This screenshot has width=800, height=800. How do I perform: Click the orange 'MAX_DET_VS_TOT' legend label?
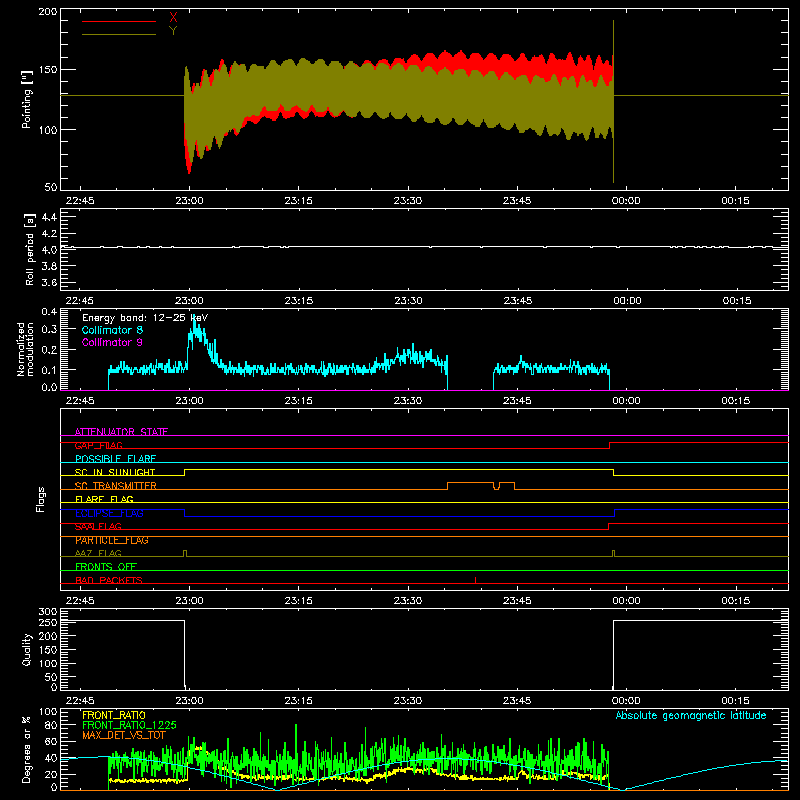124,735
